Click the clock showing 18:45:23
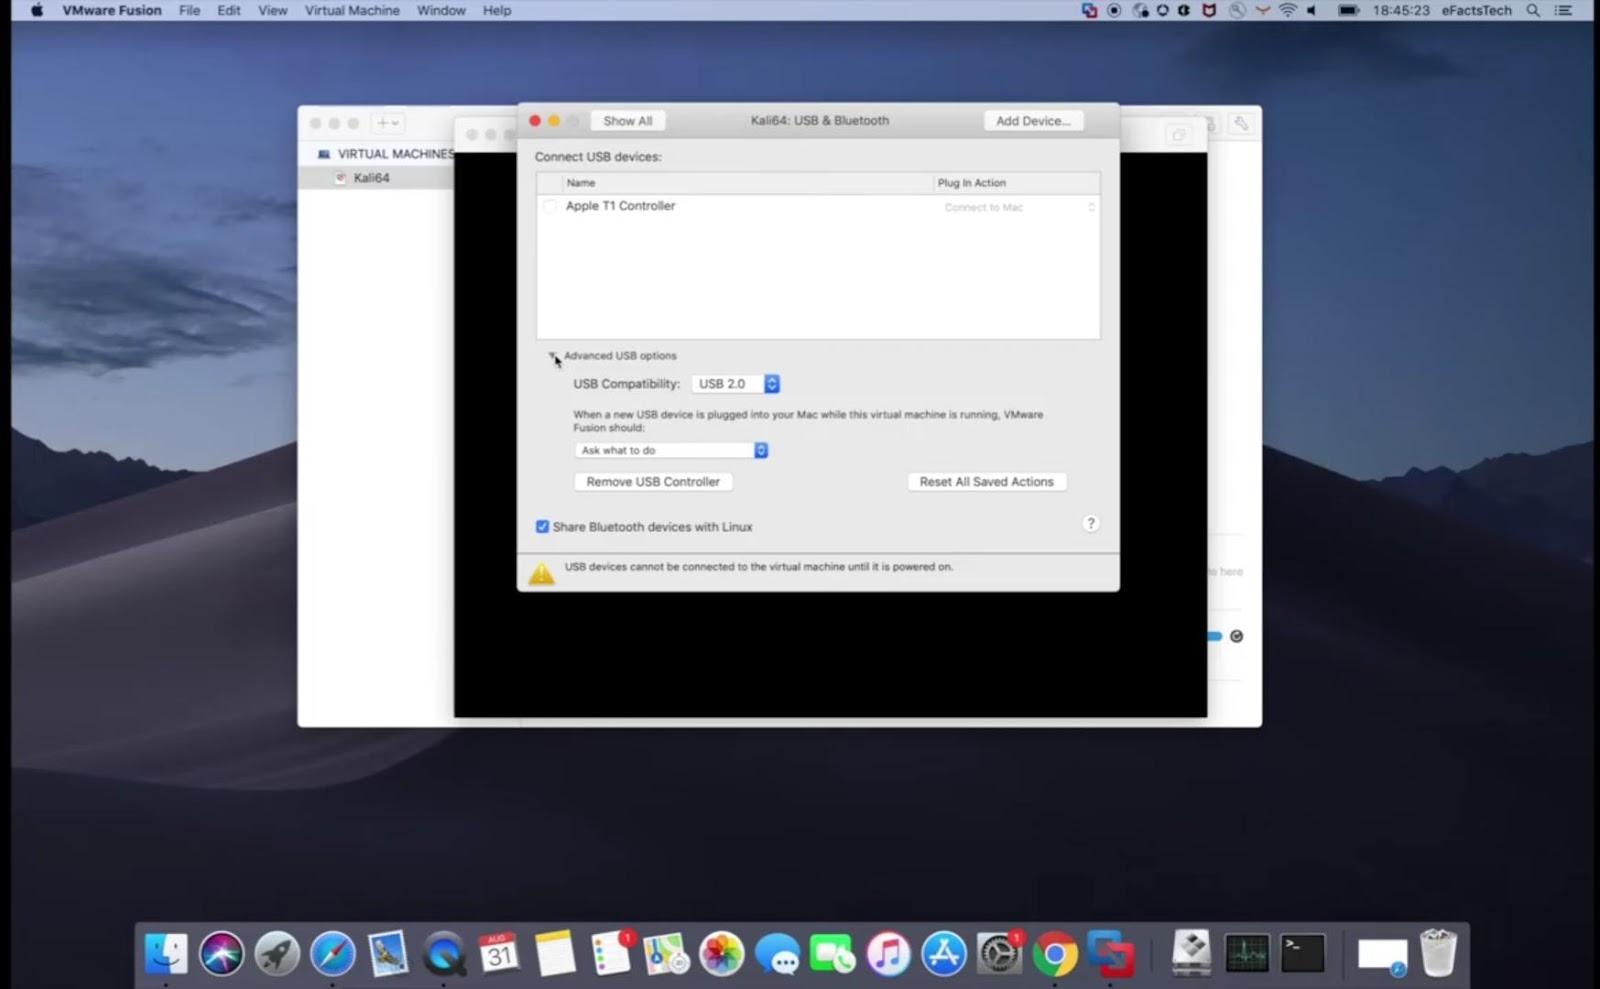This screenshot has width=1600, height=989. pos(1401,11)
